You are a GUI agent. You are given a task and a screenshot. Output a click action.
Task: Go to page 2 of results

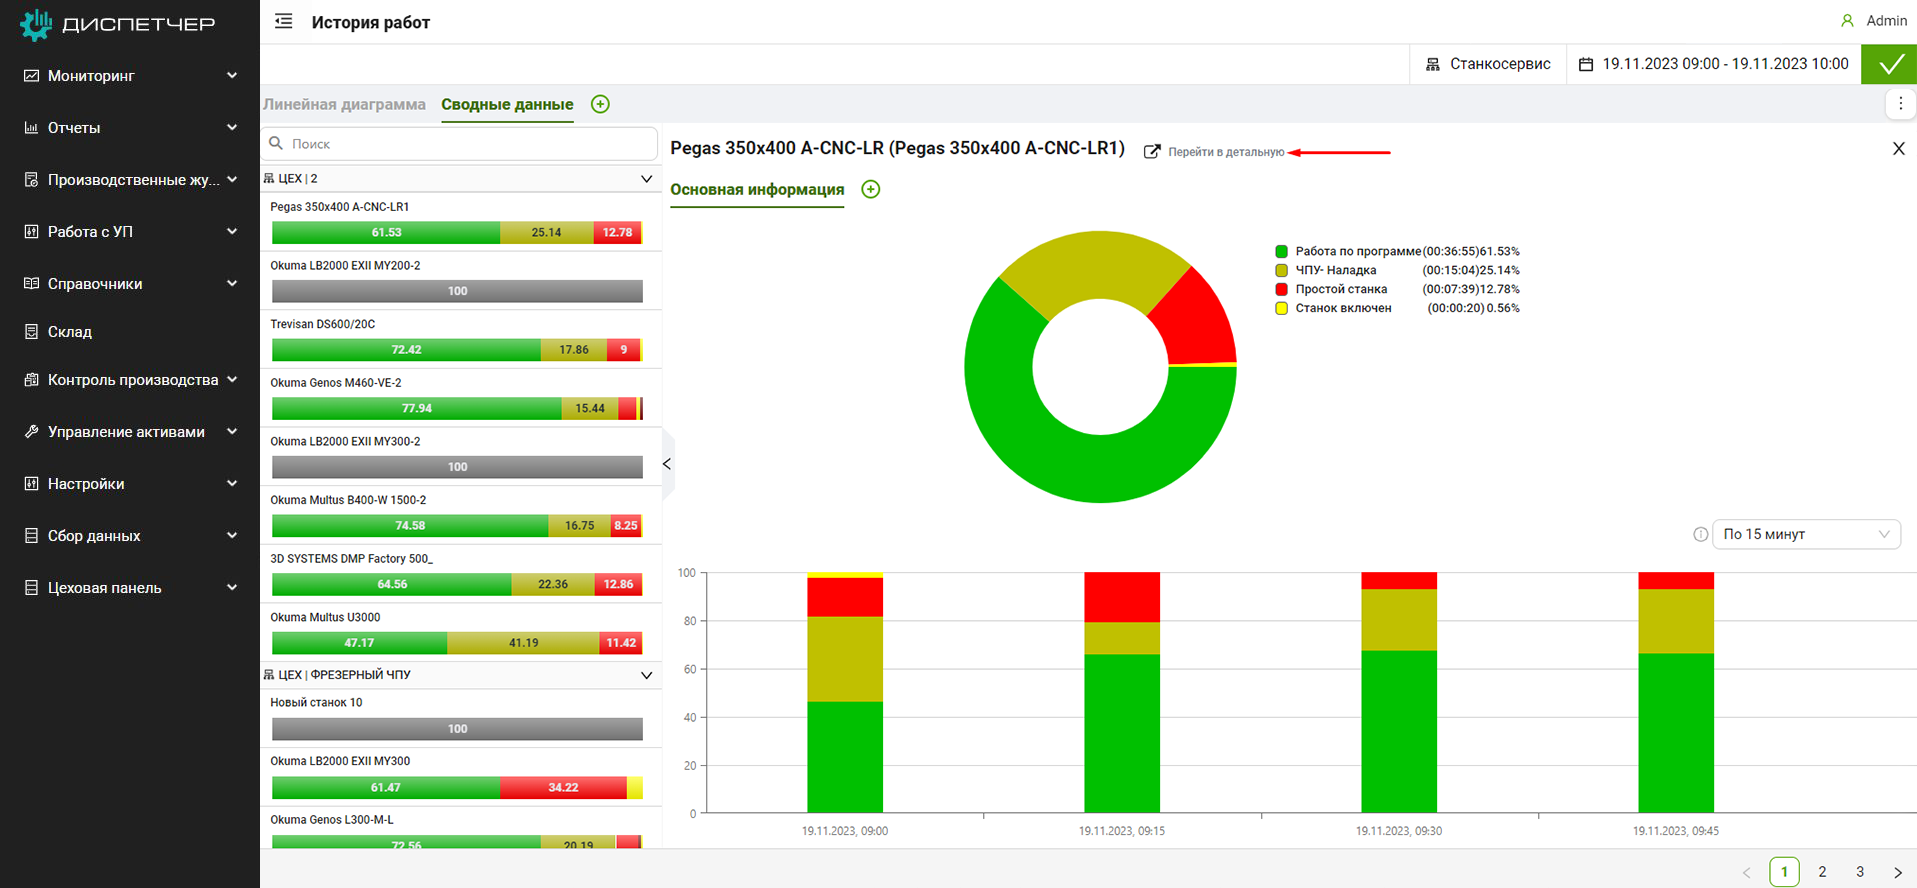point(1822,872)
